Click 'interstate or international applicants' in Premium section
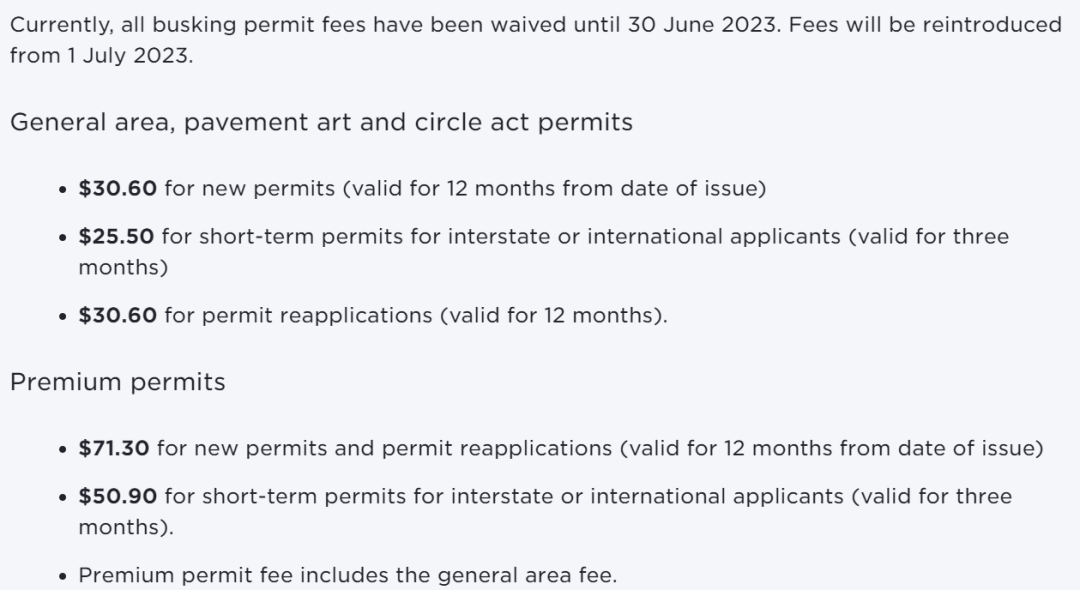1080x590 pixels. (x=647, y=496)
